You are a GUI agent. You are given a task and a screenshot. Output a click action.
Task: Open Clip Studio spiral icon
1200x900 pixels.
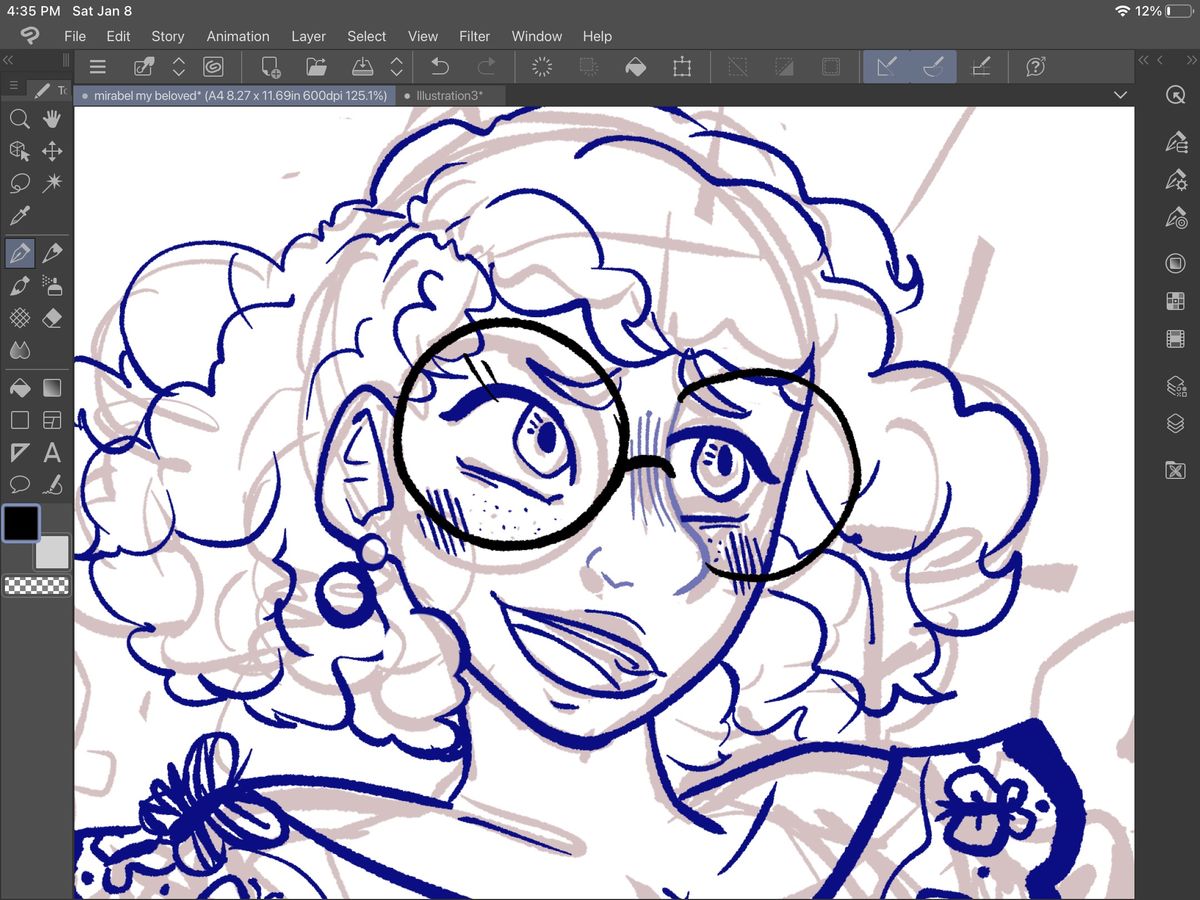coord(213,67)
